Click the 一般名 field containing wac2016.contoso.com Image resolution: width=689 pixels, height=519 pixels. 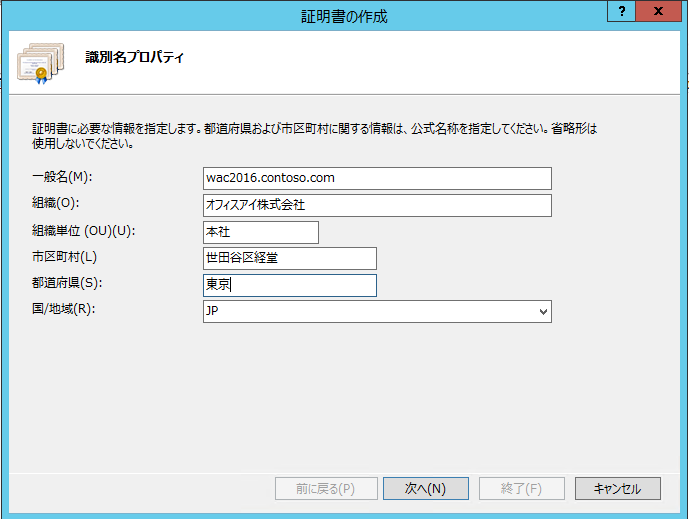(x=376, y=178)
